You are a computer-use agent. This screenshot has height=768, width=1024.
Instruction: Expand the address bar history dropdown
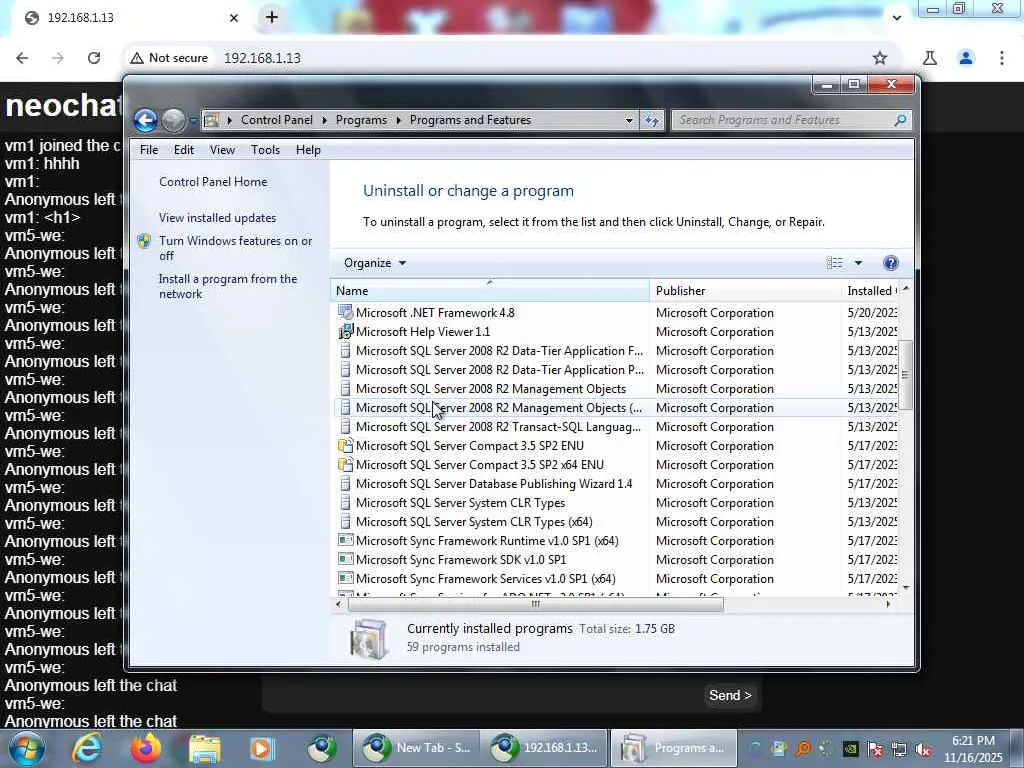(x=629, y=120)
